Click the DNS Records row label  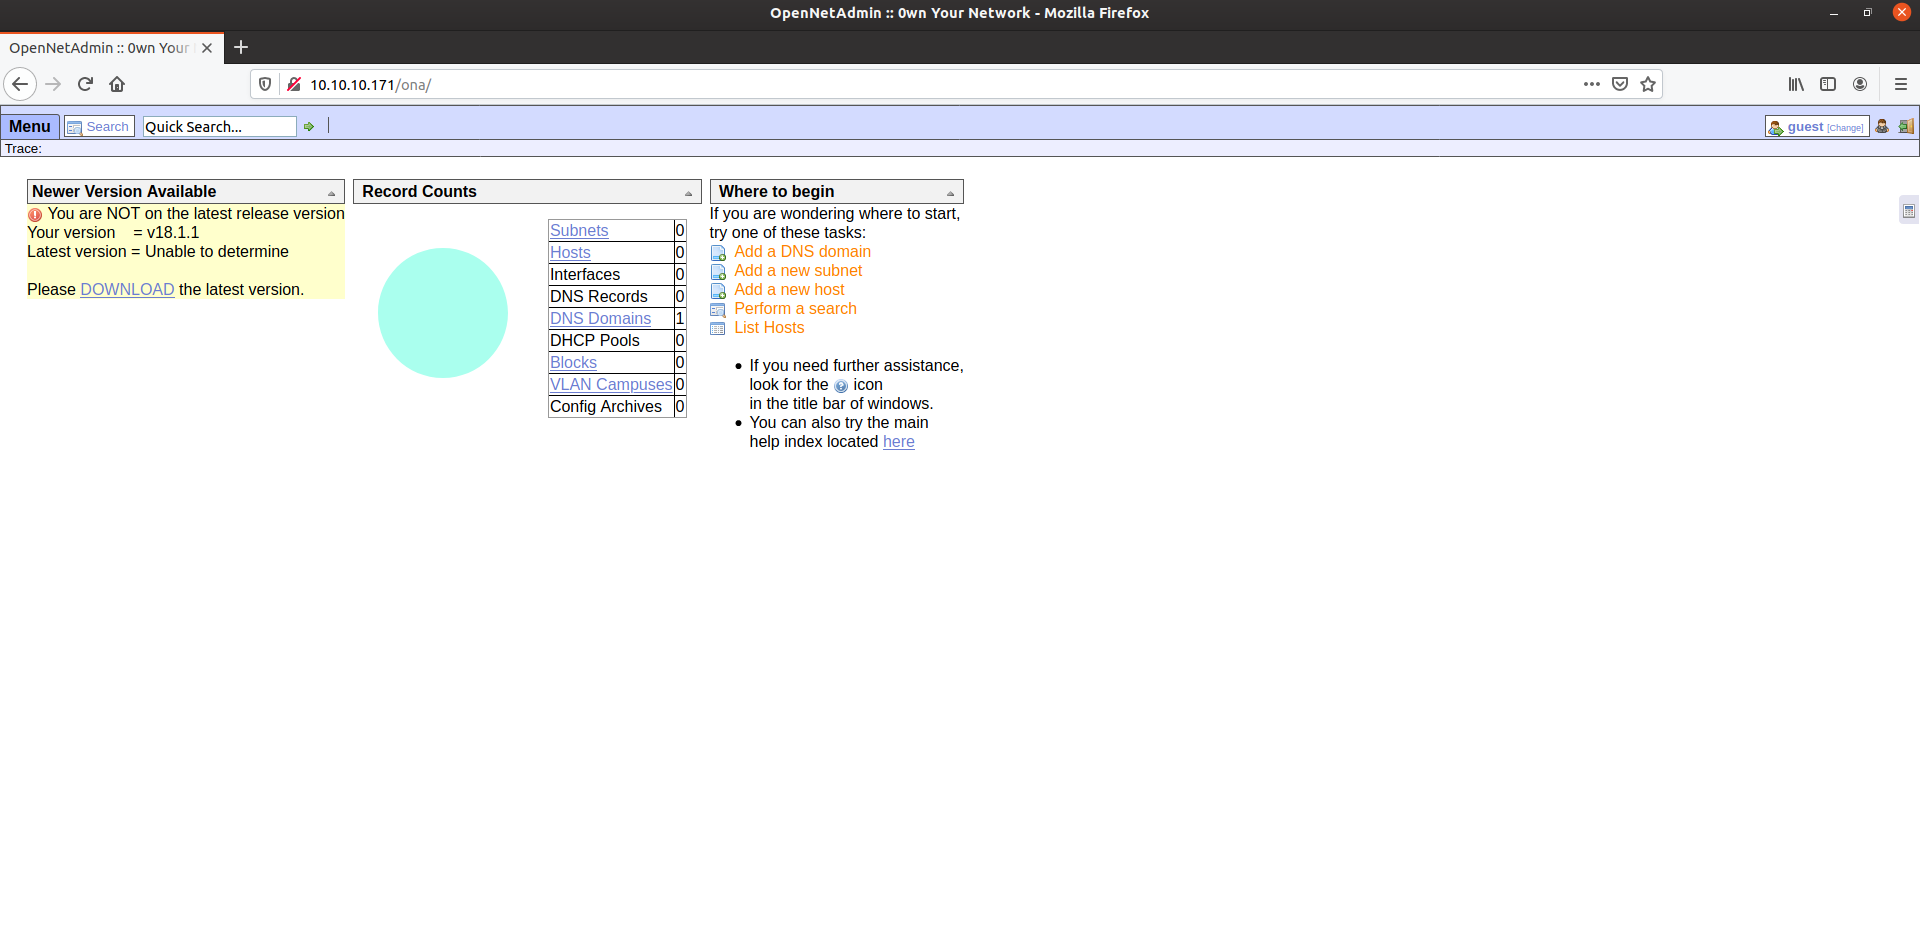599,297
